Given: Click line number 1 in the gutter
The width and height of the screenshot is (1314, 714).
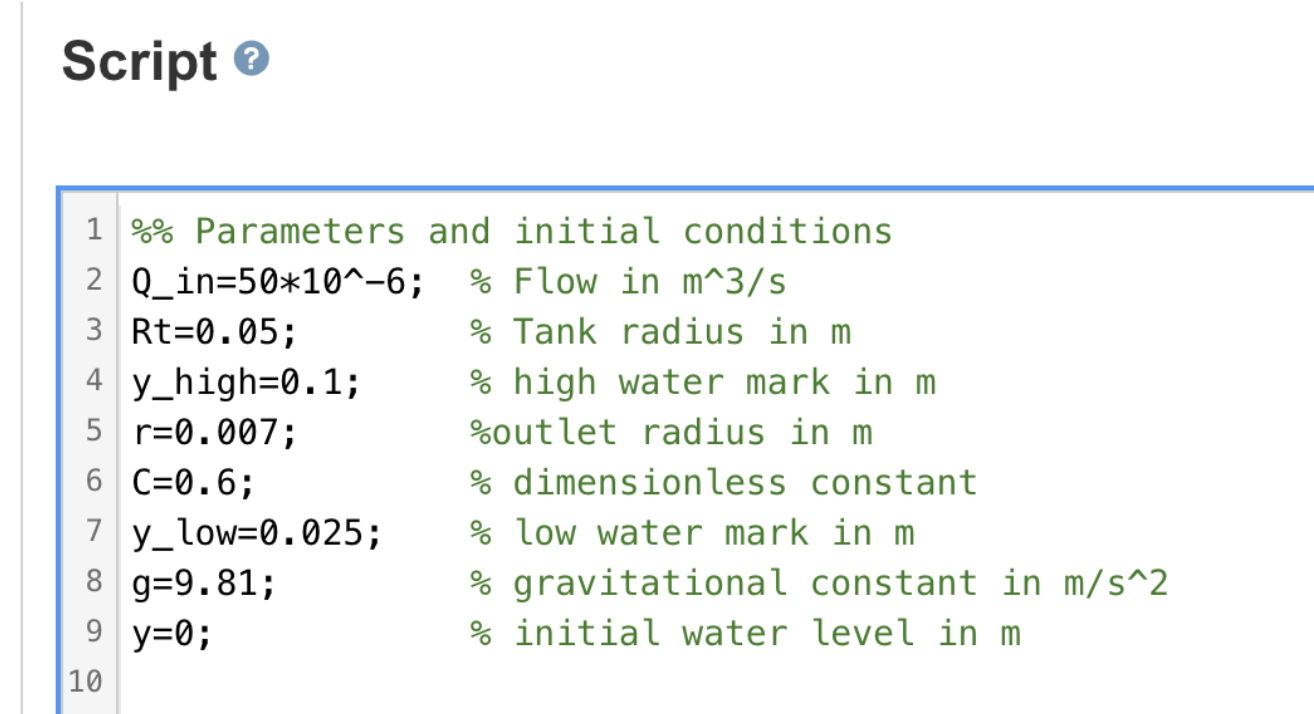Looking at the screenshot, I should tap(93, 231).
